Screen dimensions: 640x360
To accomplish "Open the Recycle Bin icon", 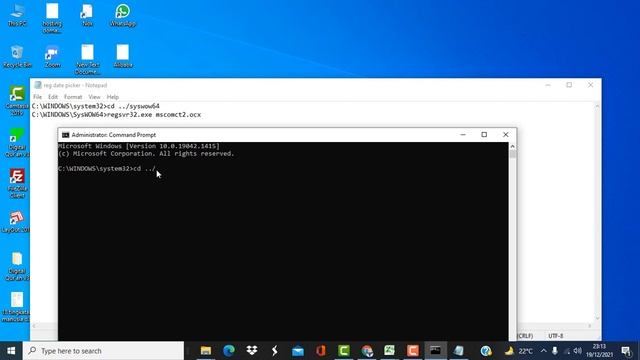I will tap(17, 57).
